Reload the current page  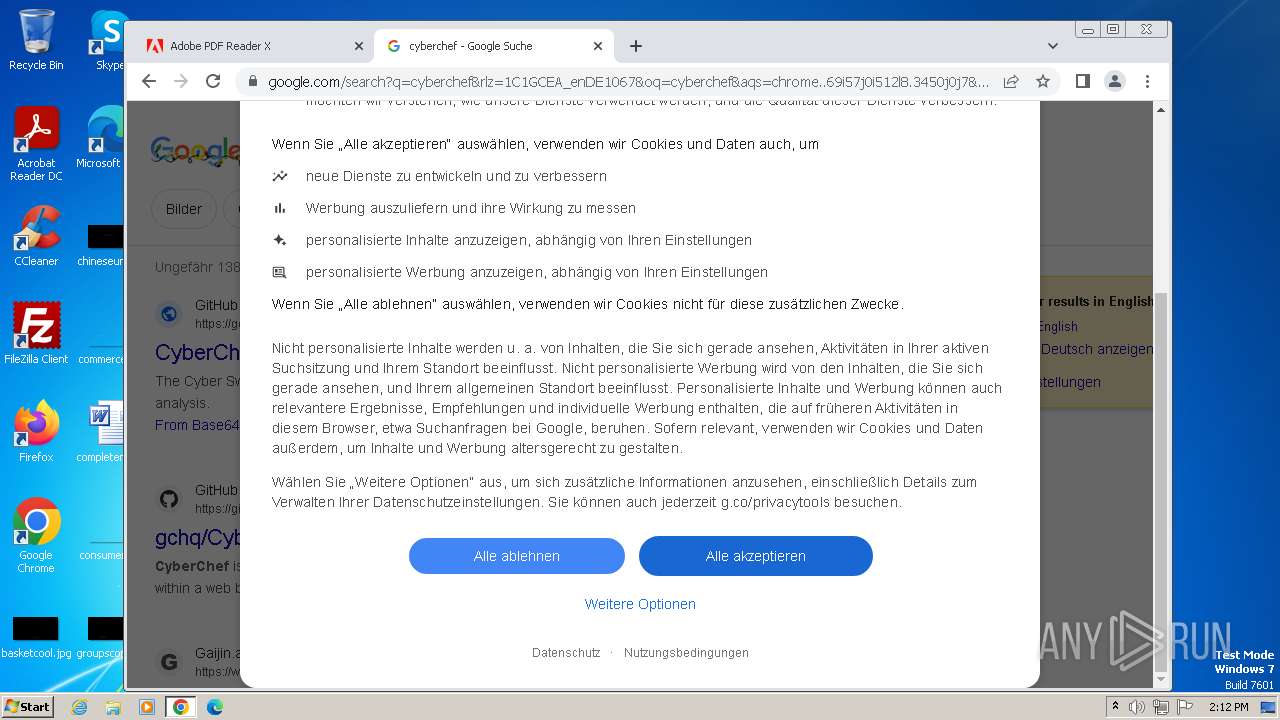click(x=213, y=81)
